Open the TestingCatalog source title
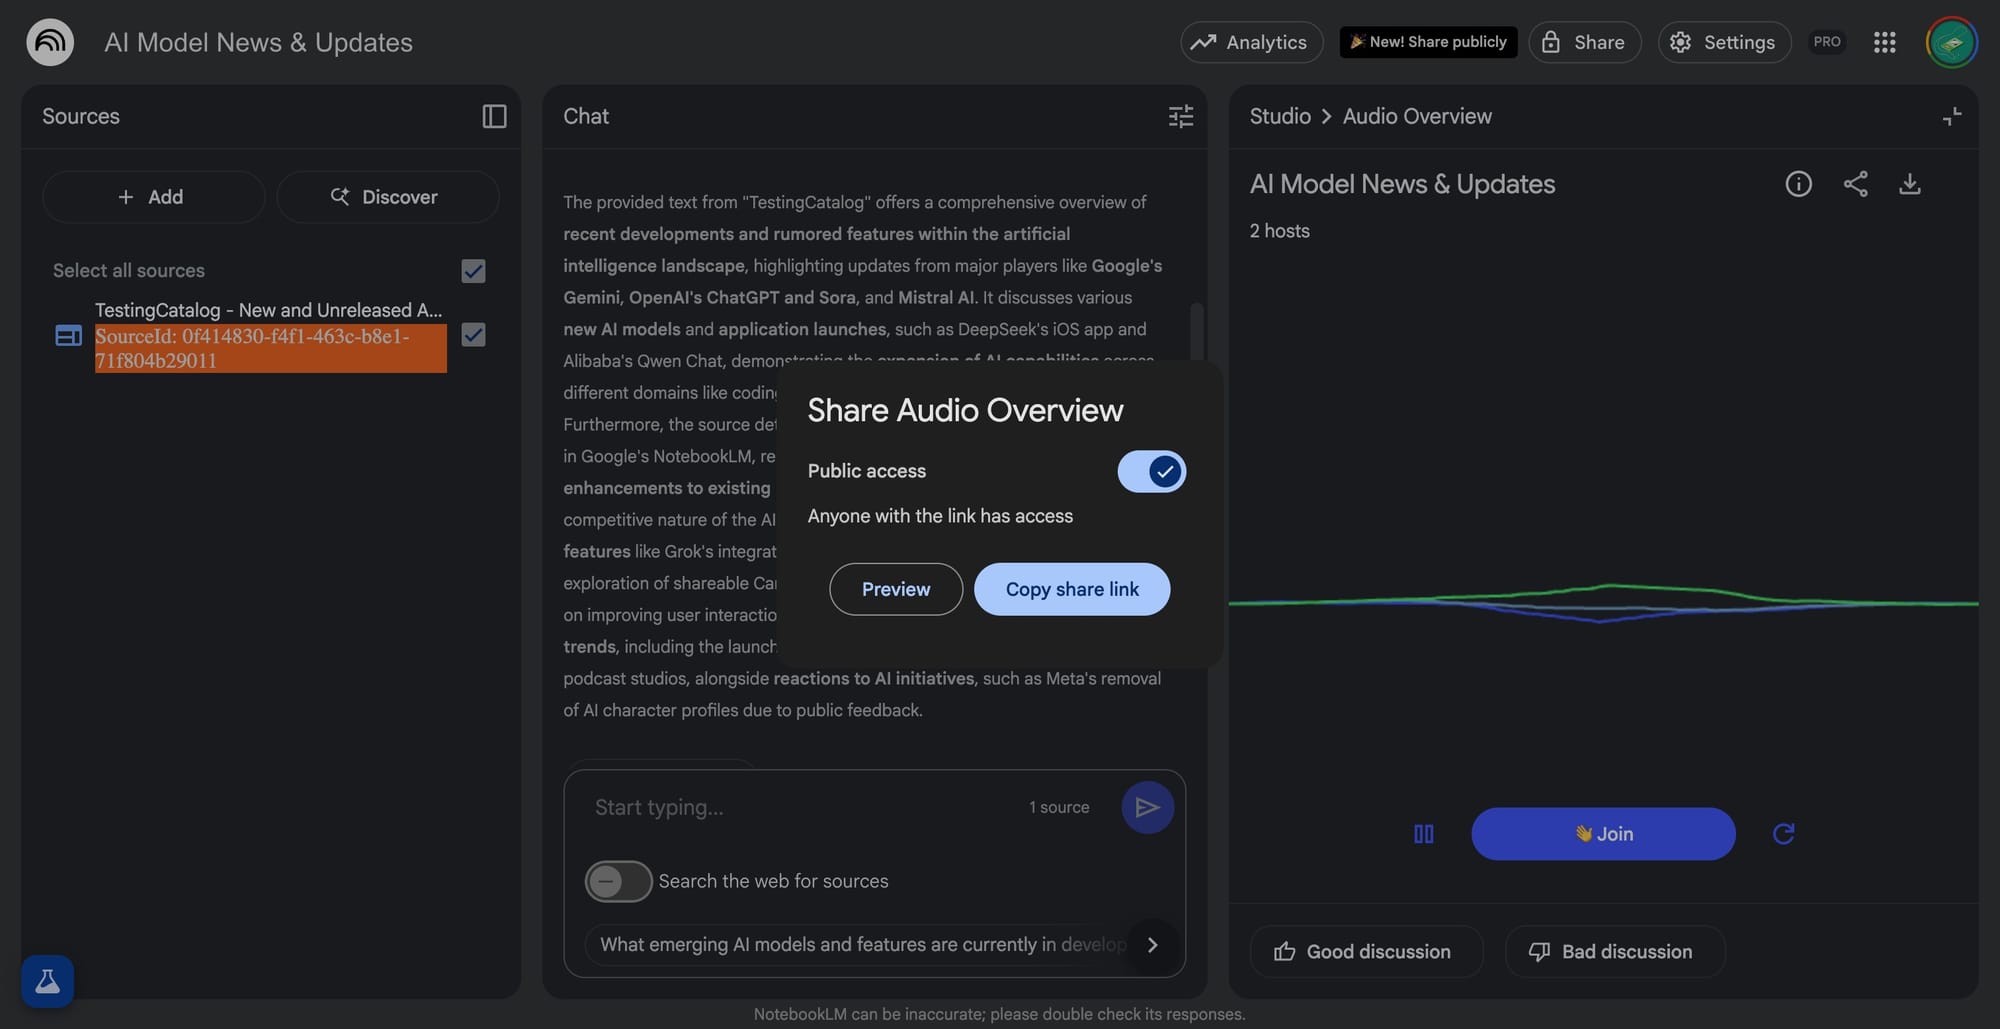Viewport: 2000px width, 1029px height. coord(268,310)
